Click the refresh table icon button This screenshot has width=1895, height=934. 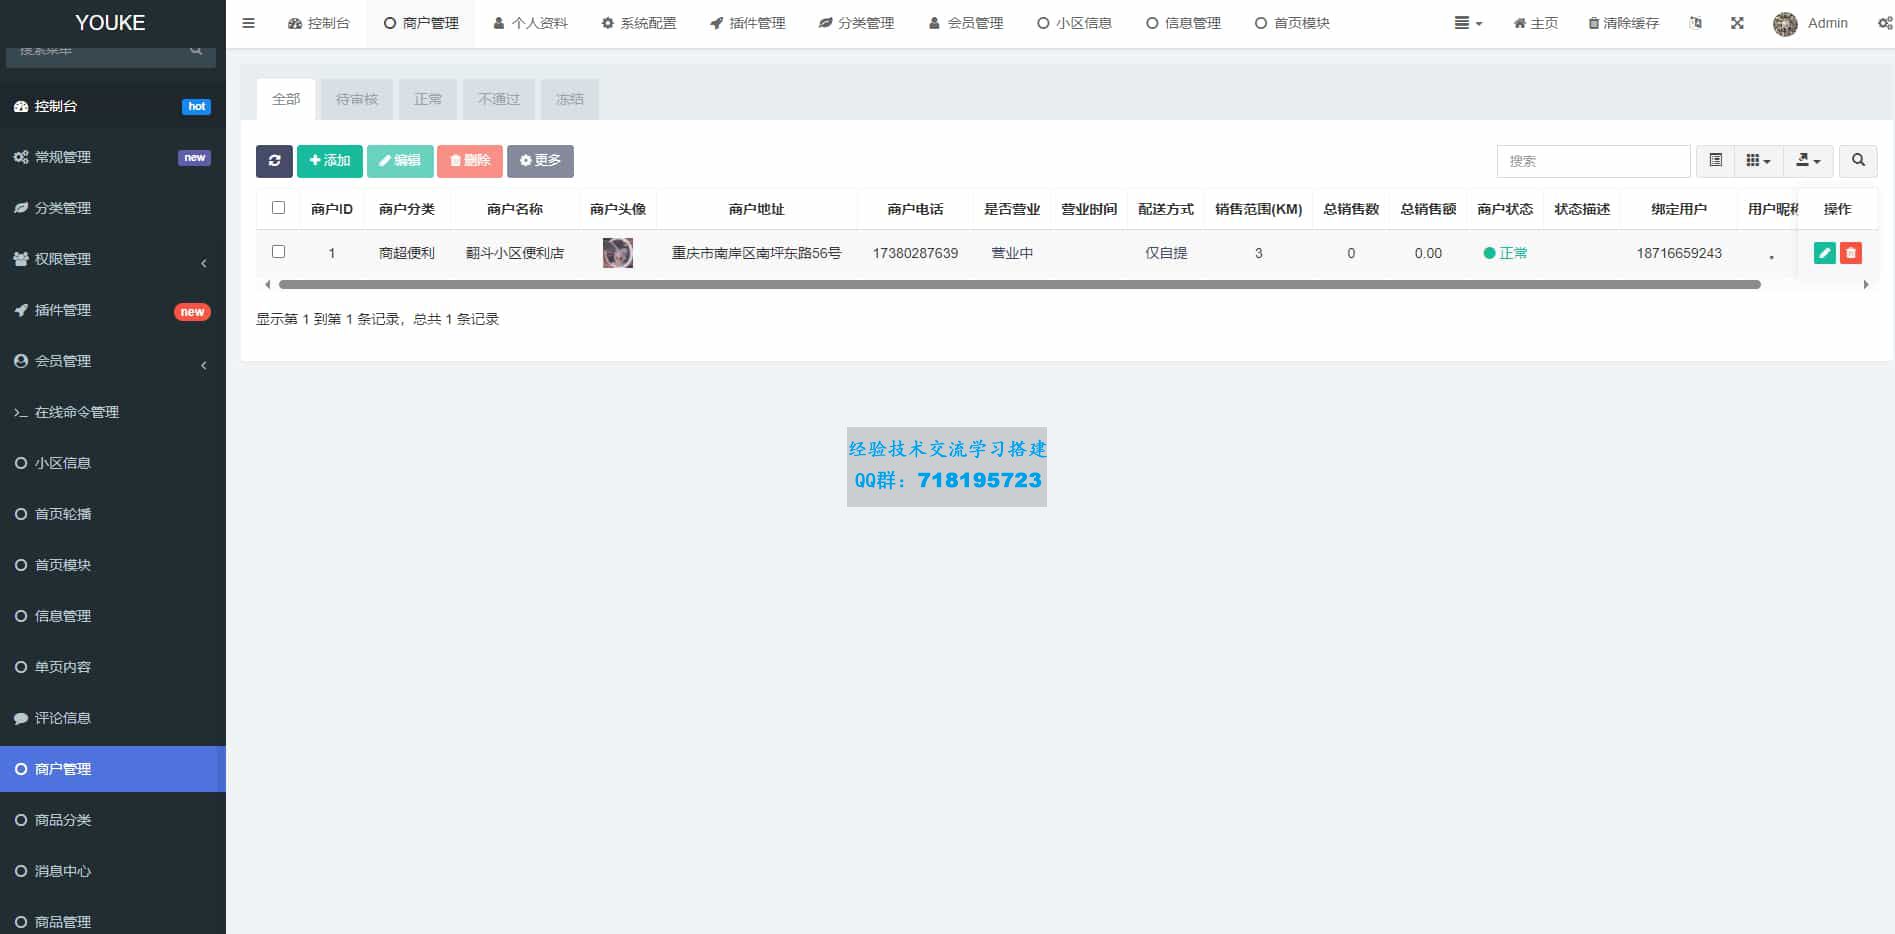pyautogui.click(x=274, y=161)
